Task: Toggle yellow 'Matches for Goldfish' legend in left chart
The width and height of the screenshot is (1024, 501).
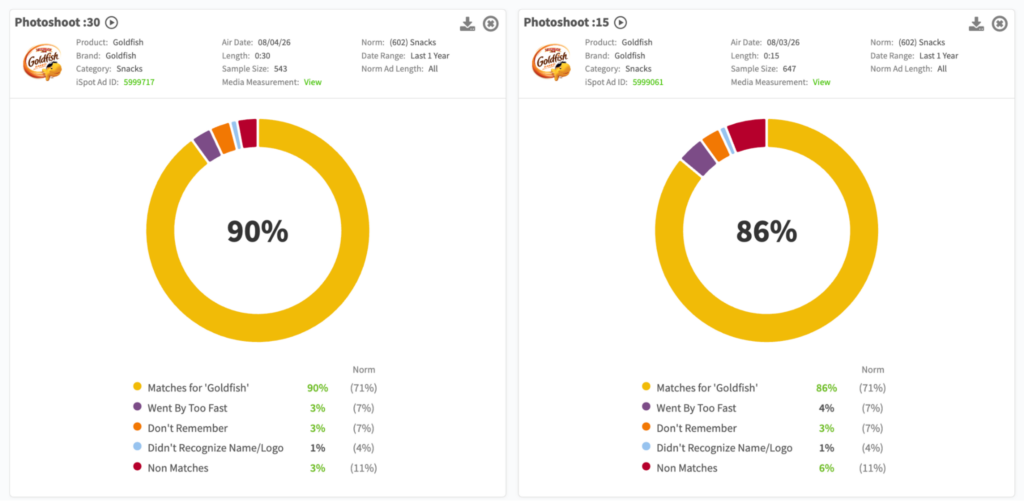Action: coord(191,388)
